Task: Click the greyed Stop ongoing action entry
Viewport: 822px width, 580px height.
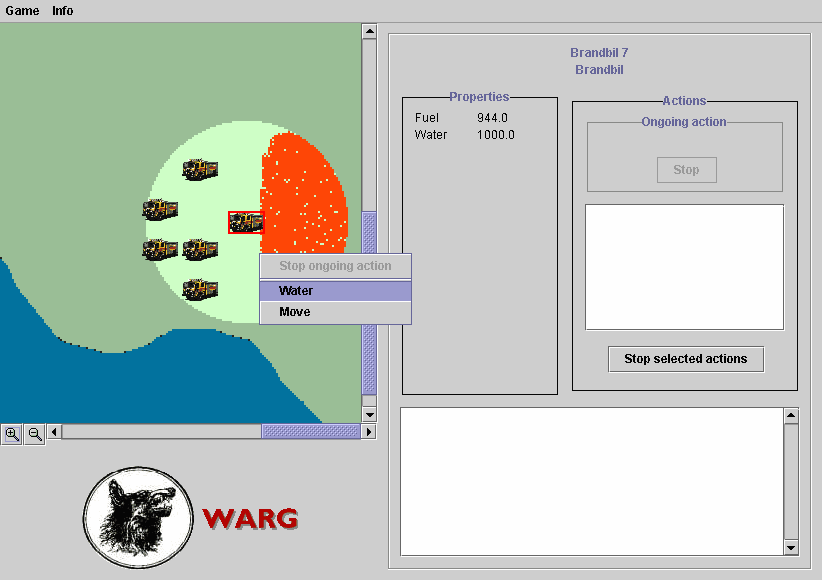Action: (335, 266)
